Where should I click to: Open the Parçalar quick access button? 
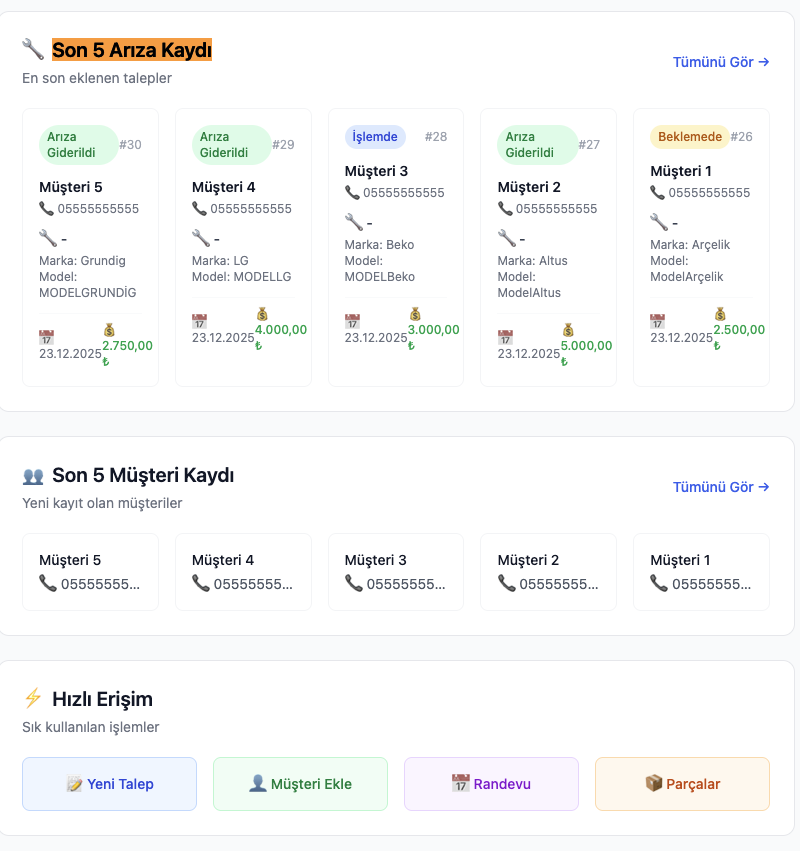pyautogui.click(x=682, y=784)
